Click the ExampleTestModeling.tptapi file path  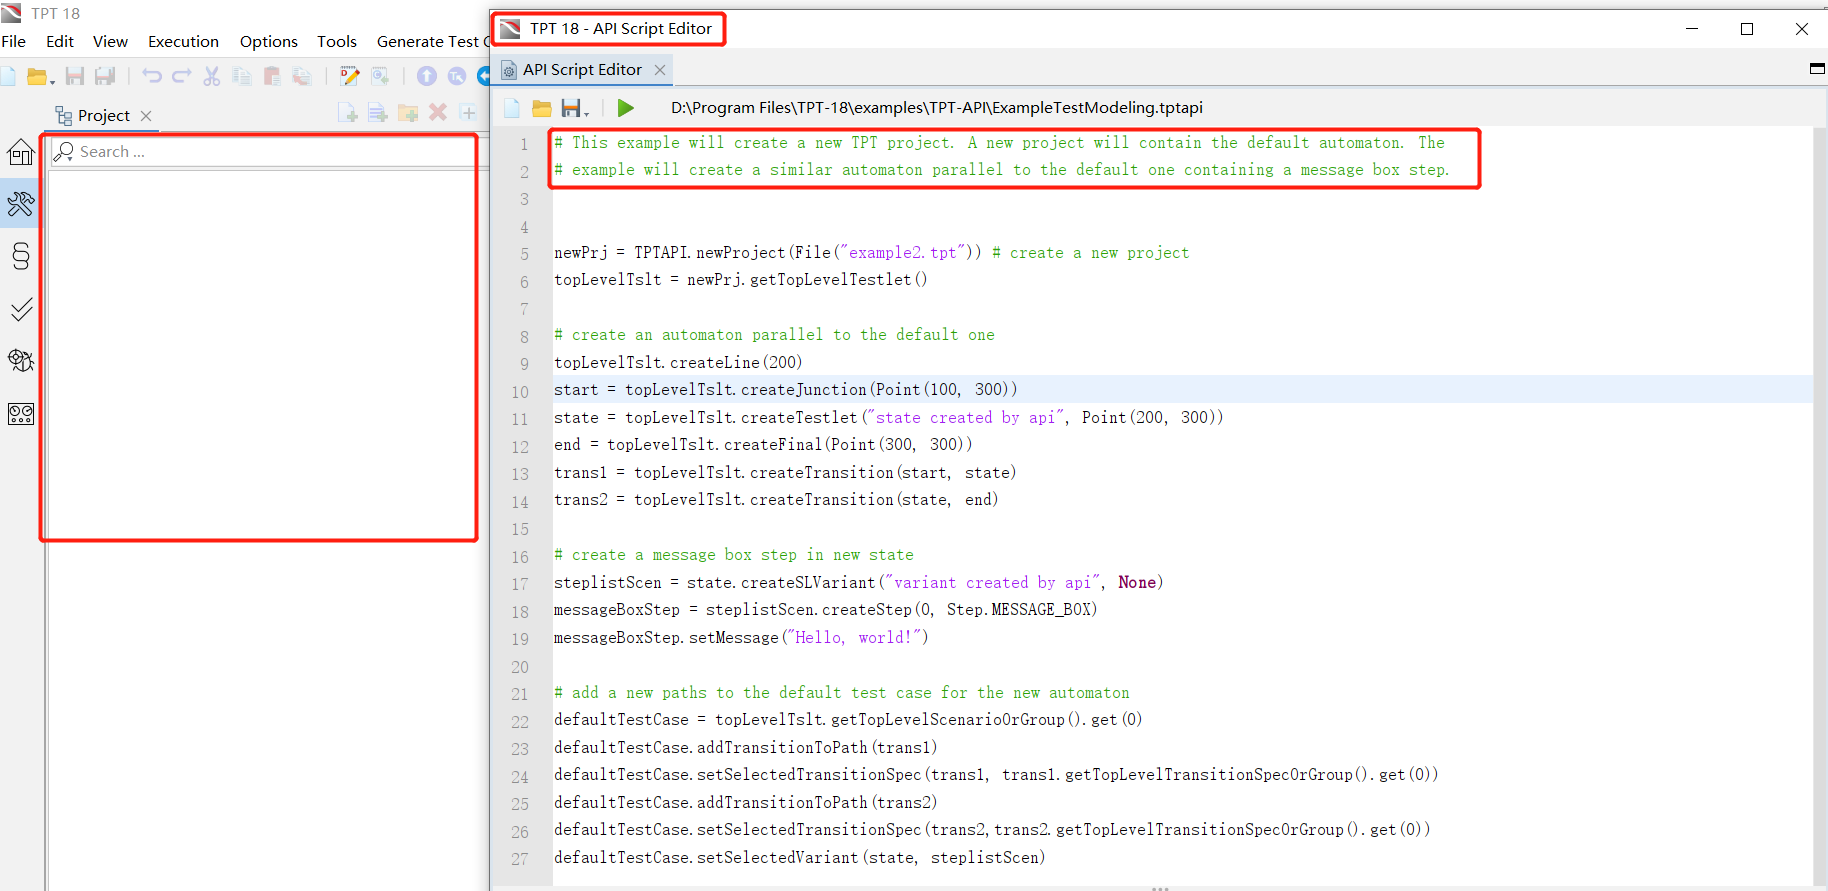[937, 108]
